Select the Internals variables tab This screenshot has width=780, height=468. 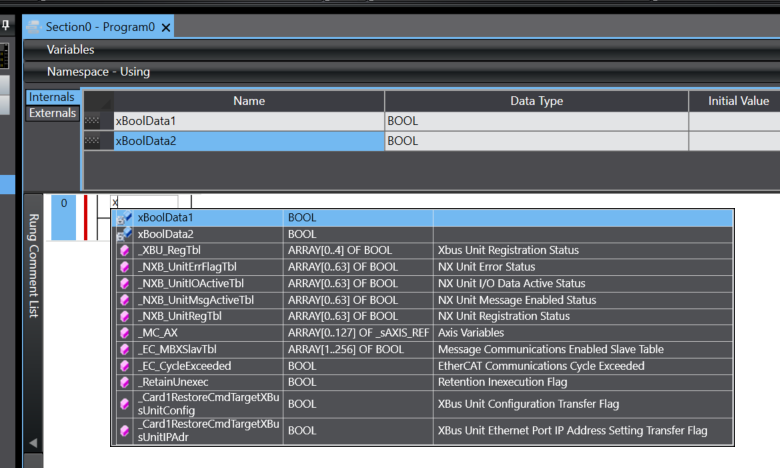tap(52, 97)
